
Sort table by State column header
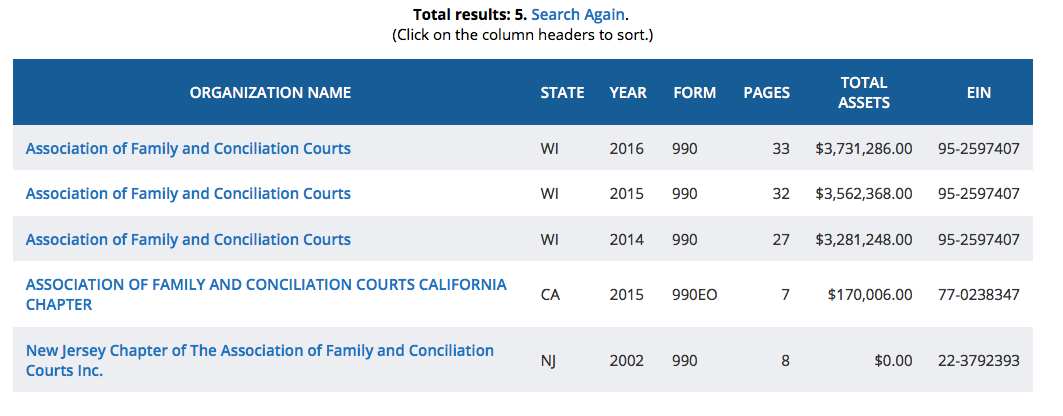pyautogui.click(x=562, y=92)
